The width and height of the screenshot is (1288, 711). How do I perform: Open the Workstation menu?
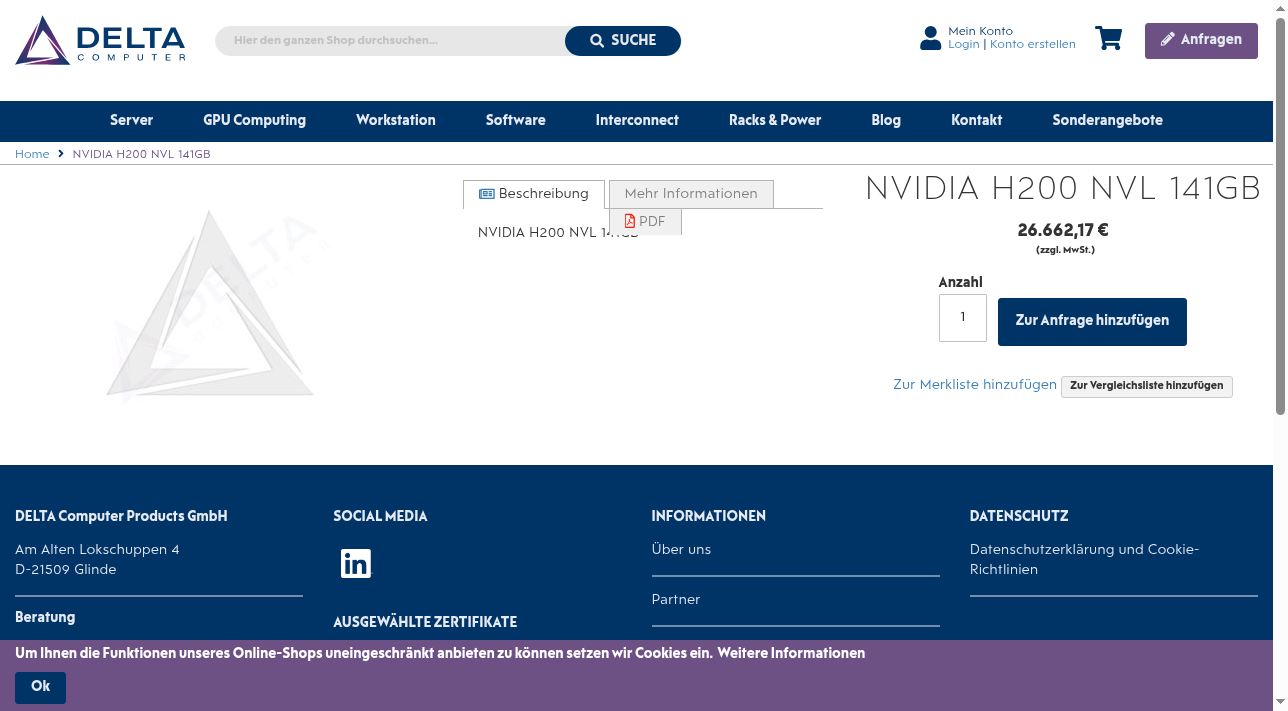(396, 121)
